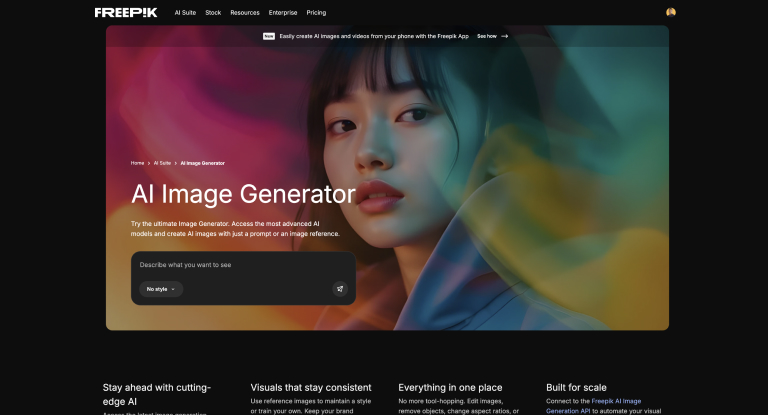The height and width of the screenshot is (415, 768).
Task: Click Stay ahead with cutting-edge AI heading
Action: pos(157,394)
